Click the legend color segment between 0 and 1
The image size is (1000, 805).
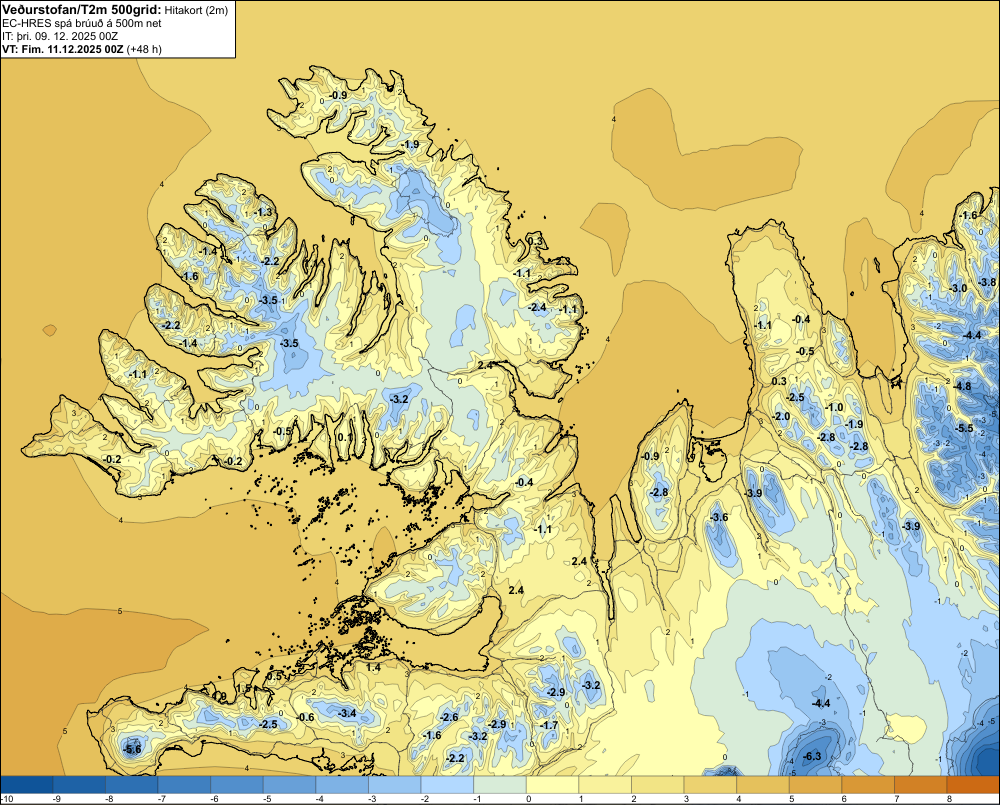click(x=552, y=784)
